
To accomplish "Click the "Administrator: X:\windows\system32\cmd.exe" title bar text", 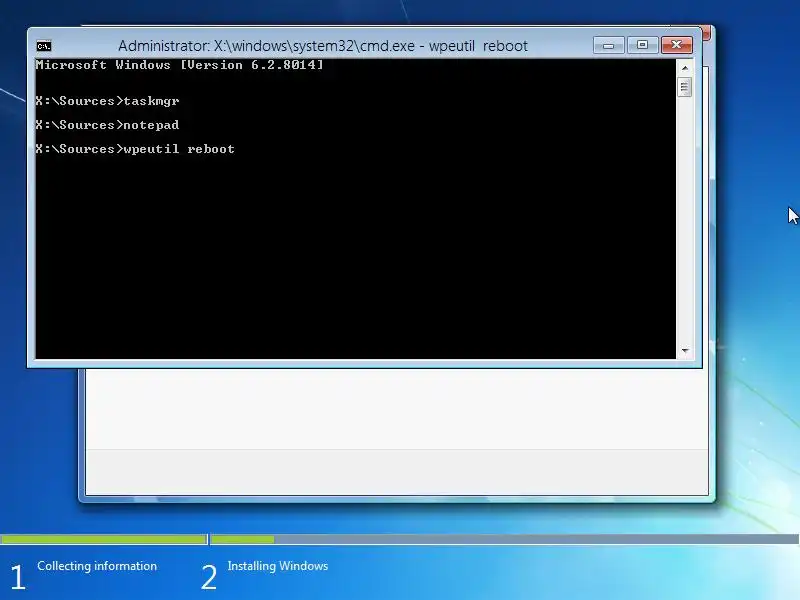I will tap(323, 46).
